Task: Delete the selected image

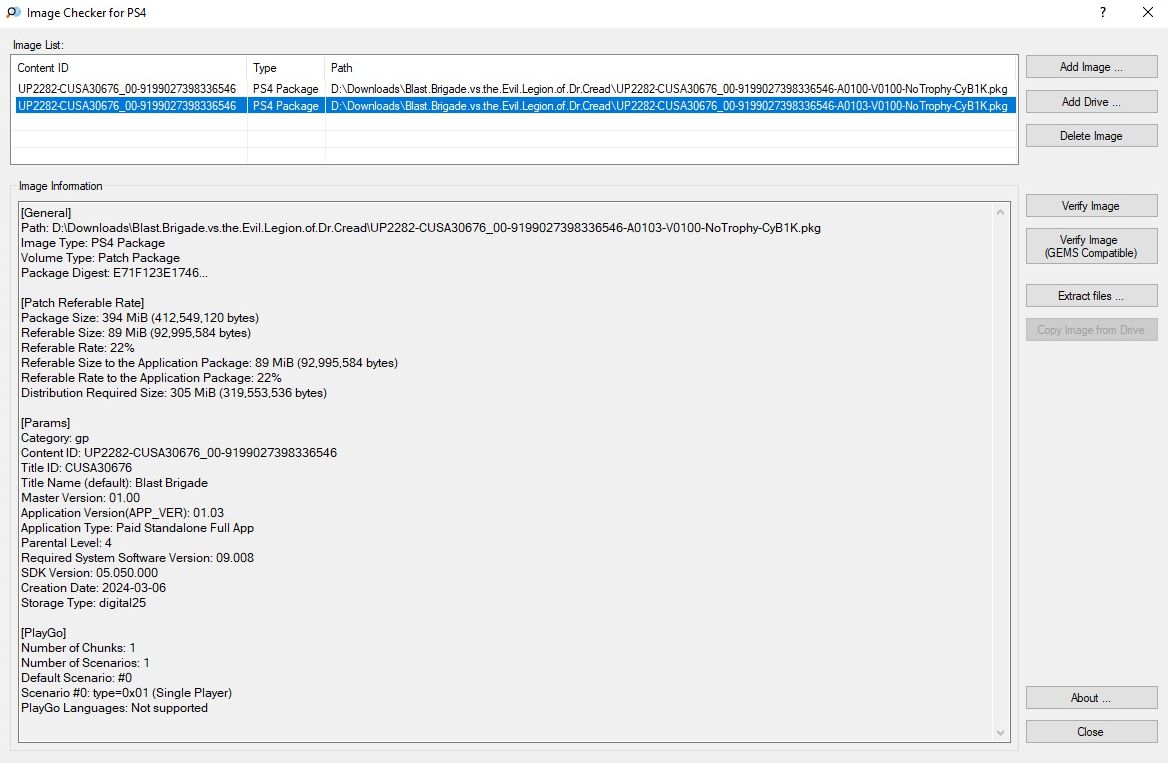Action: click(1091, 136)
